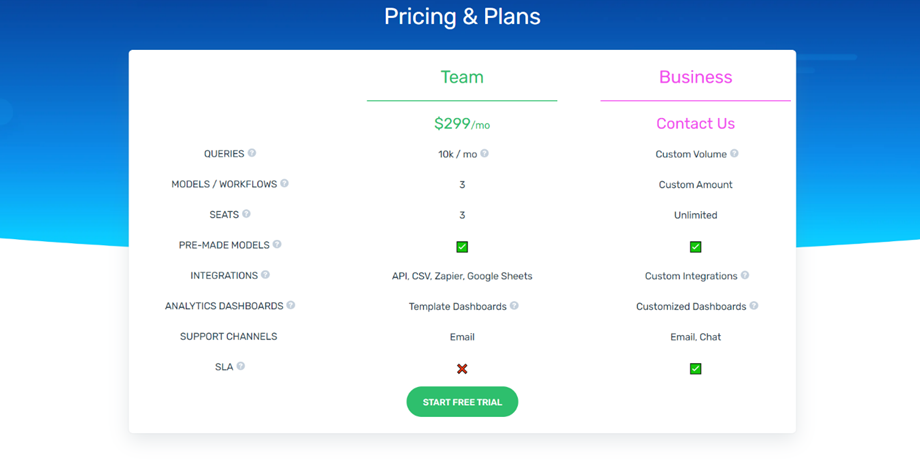This screenshot has width=920, height=471.
Task: Click the Customized Dashboards help icon
Action: [754, 306]
